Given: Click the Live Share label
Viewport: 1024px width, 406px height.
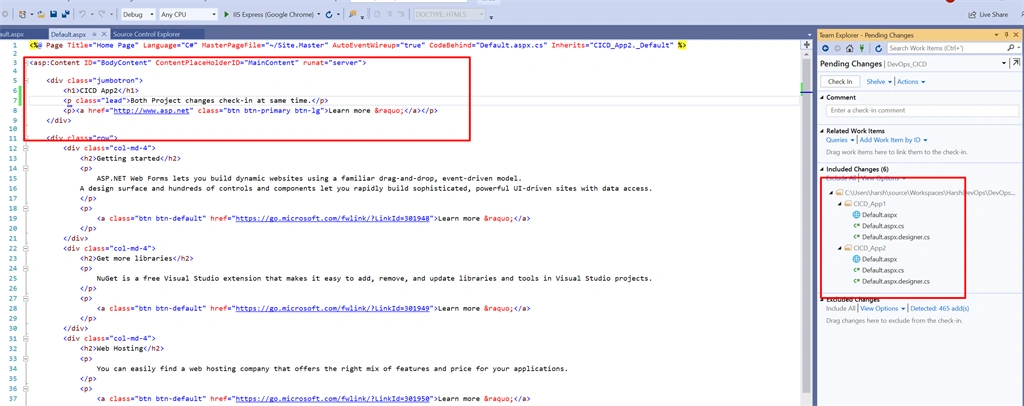Looking at the screenshot, I should click(x=993, y=14).
